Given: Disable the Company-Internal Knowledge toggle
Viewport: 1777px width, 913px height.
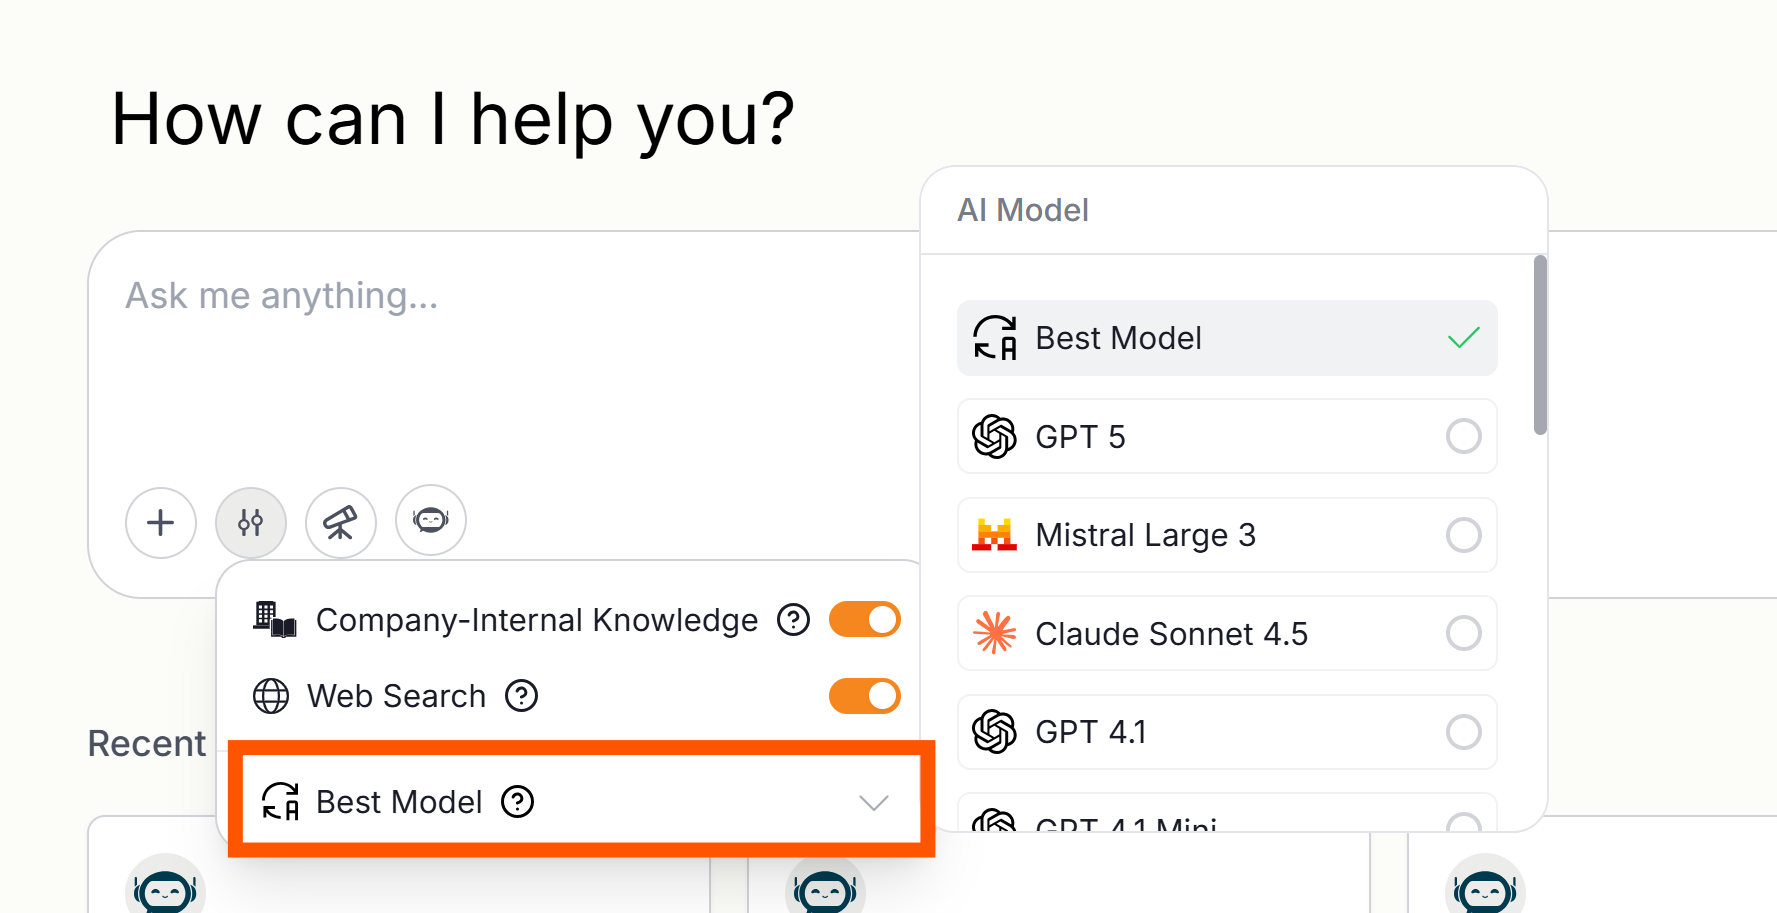Looking at the screenshot, I should pos(865,620).
